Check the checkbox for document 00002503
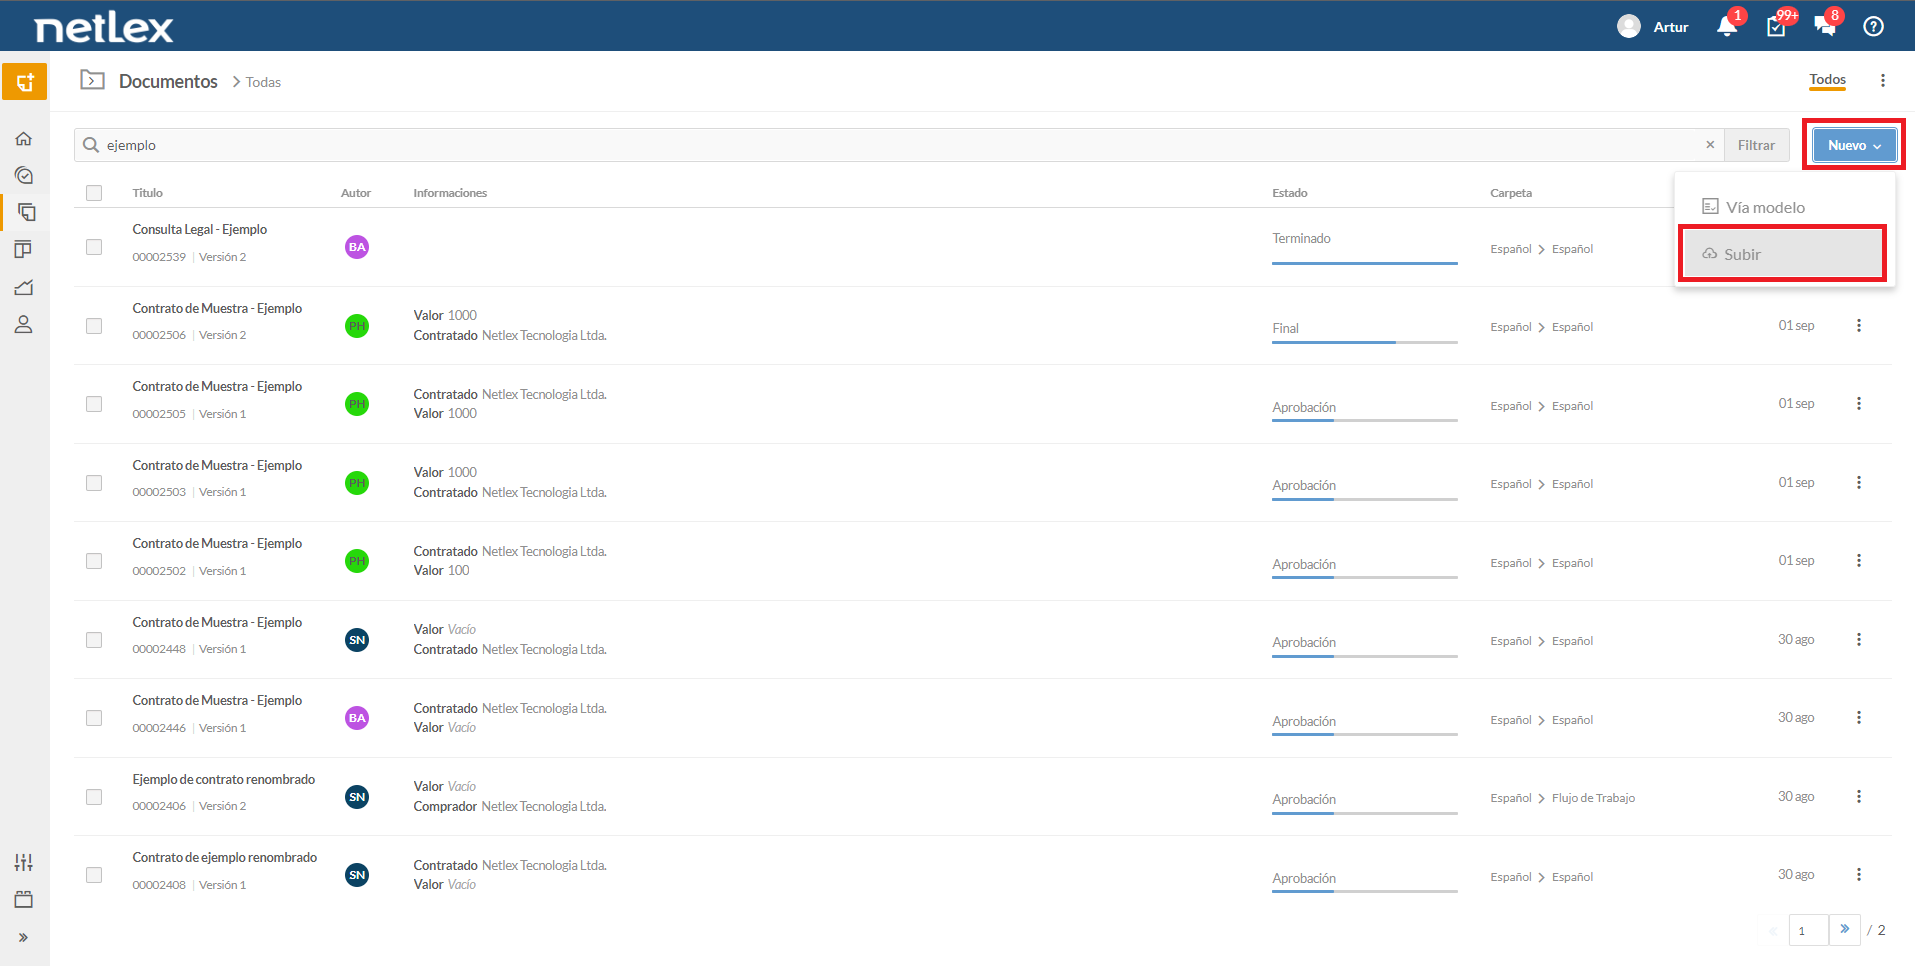 click(94, 483)
